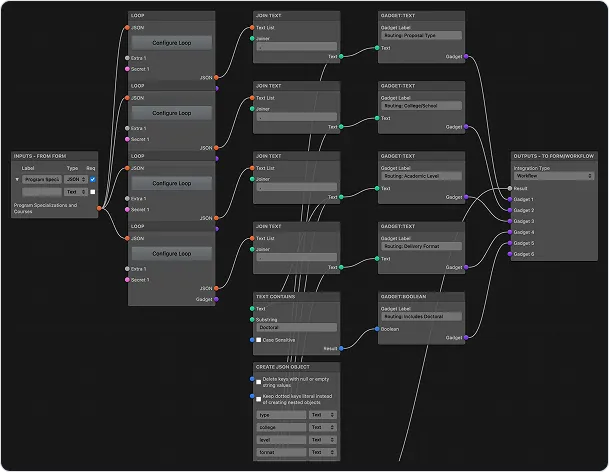609x472 pixels.
Task: Open the JSON type dropdown in Inputs node
Action: [76, 179]
